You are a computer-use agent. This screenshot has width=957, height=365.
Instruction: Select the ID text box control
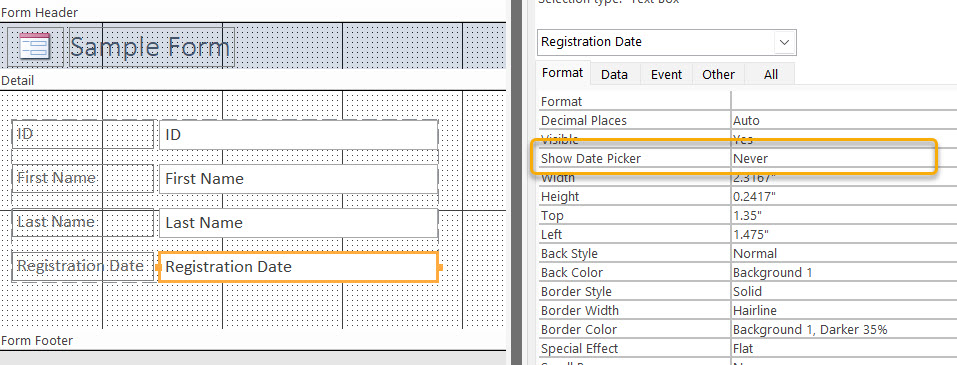[298, 135]
